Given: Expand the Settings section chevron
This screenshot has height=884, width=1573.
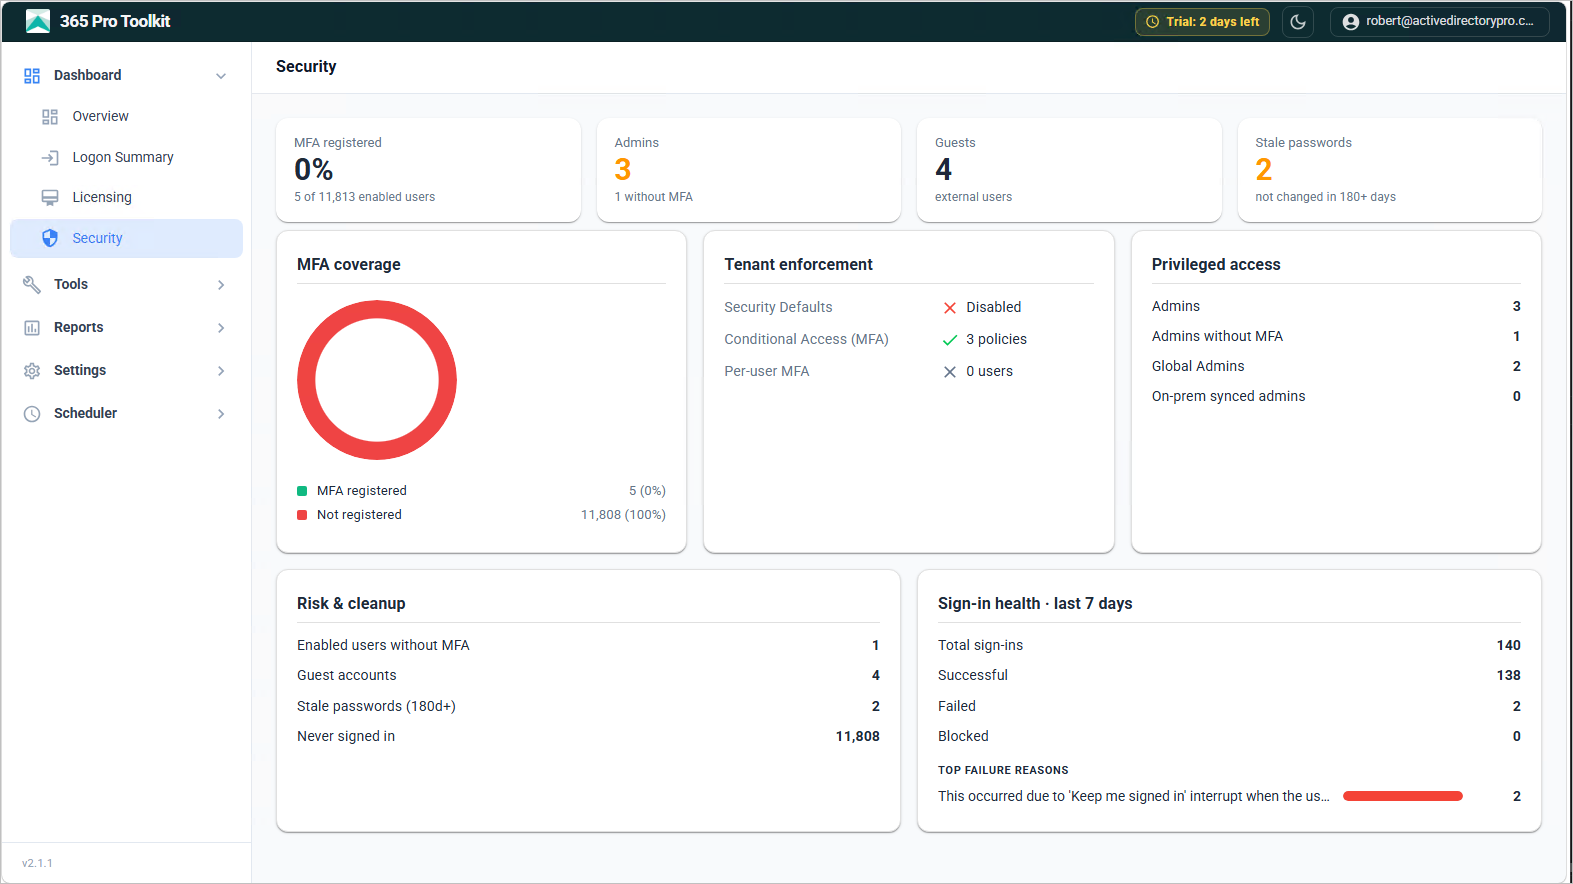Looking at the screenshot, I should [x=221, y=371].
